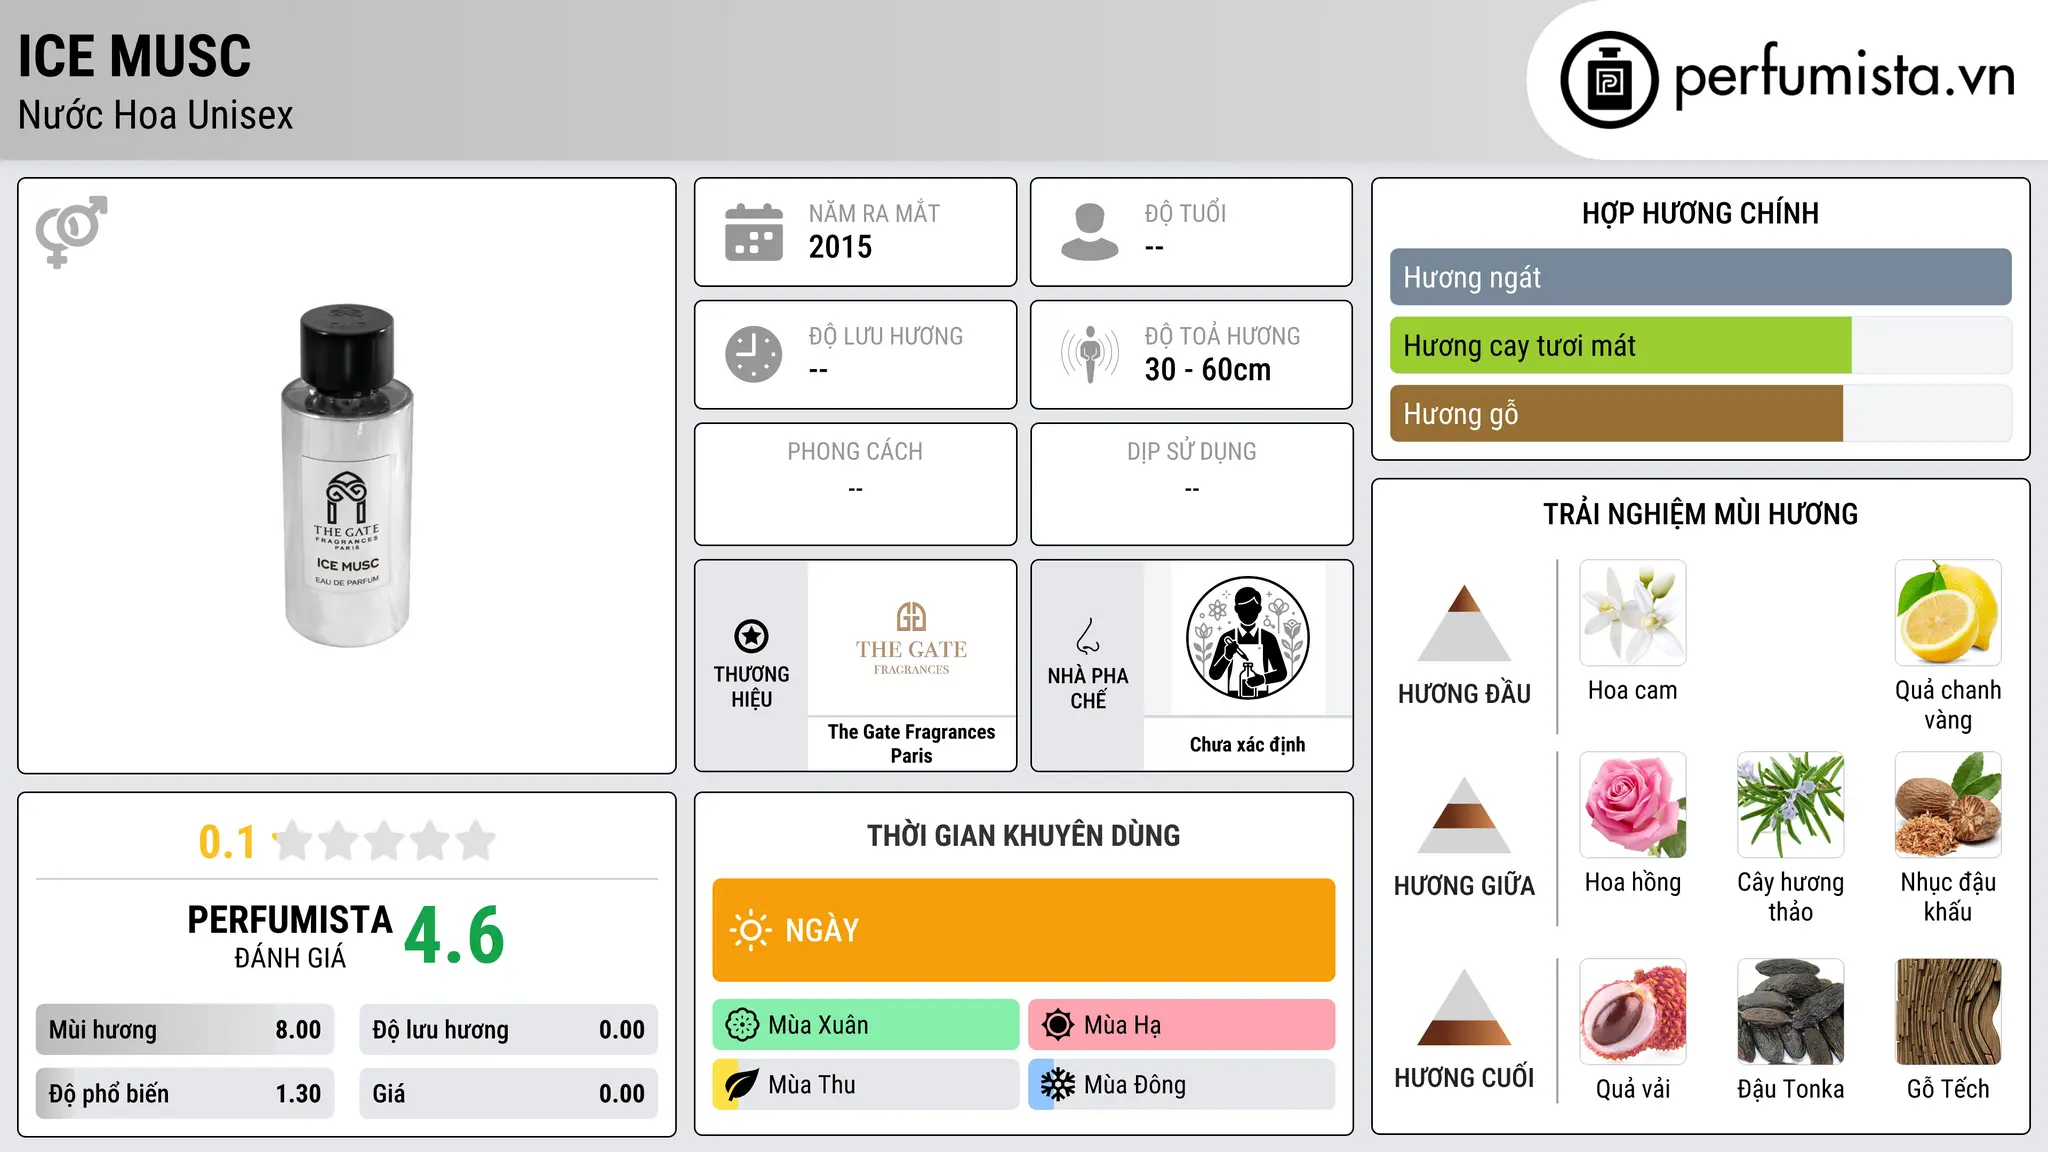
Task: Click the Trải nghiệm mùi hương heading
Action: pyautogui.click(x=1700, y=514)
